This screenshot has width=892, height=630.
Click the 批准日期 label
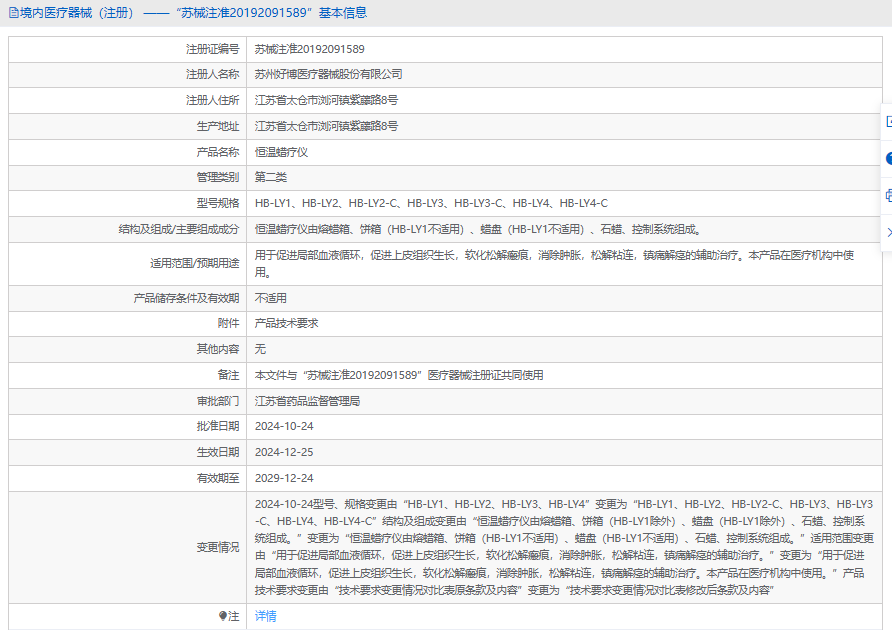pyautogui.click(x=218, y=426)
